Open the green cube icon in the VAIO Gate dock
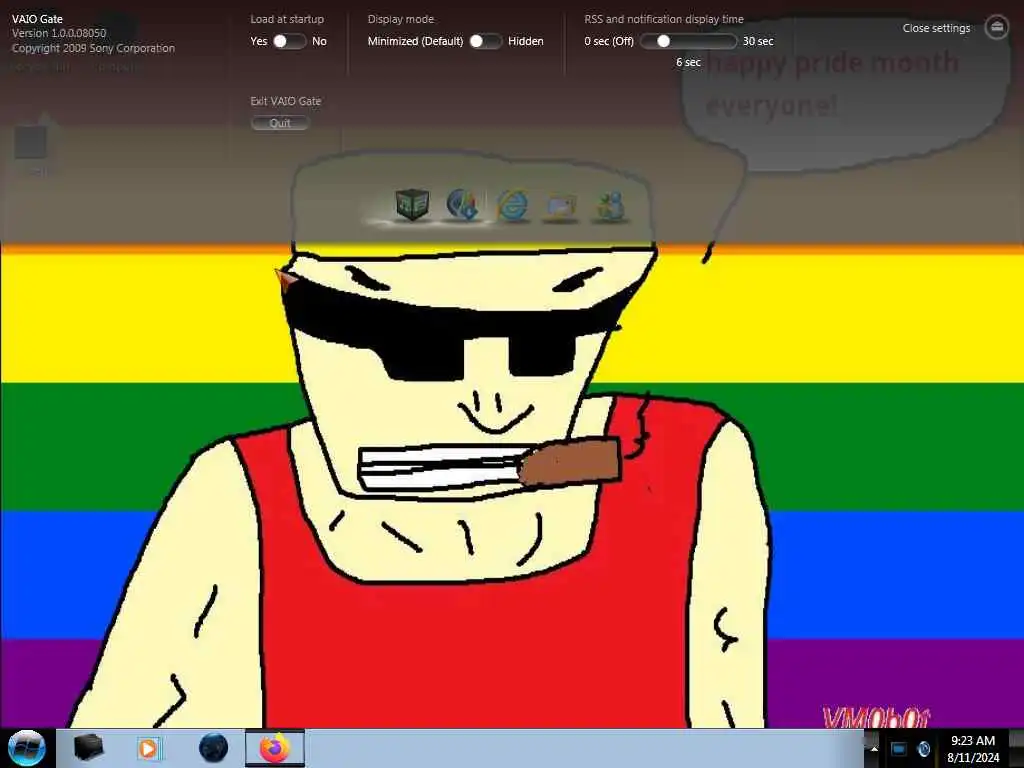 coord(412,204)
